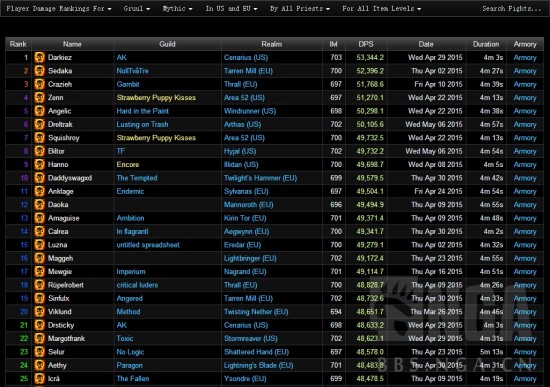Open the Armory link for Luzna
Image resolution: width=550 pixels, height=387 pixels.
pyautogui.click(x=525, y=245)
